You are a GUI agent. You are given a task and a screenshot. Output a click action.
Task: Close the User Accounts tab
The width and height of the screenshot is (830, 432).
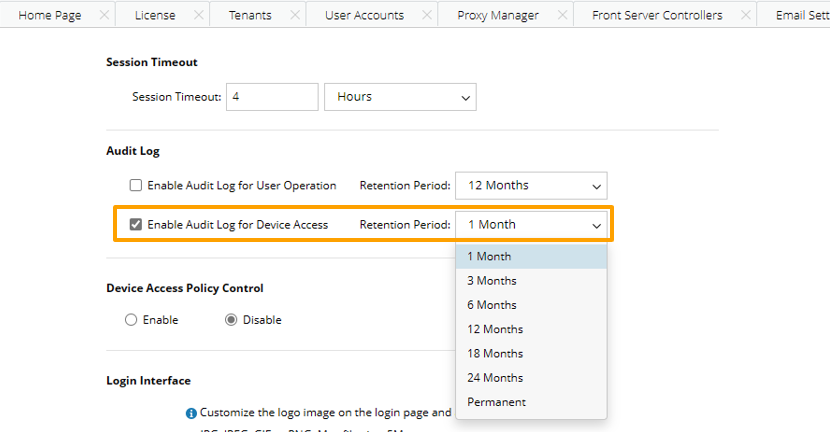pos(427,15)
